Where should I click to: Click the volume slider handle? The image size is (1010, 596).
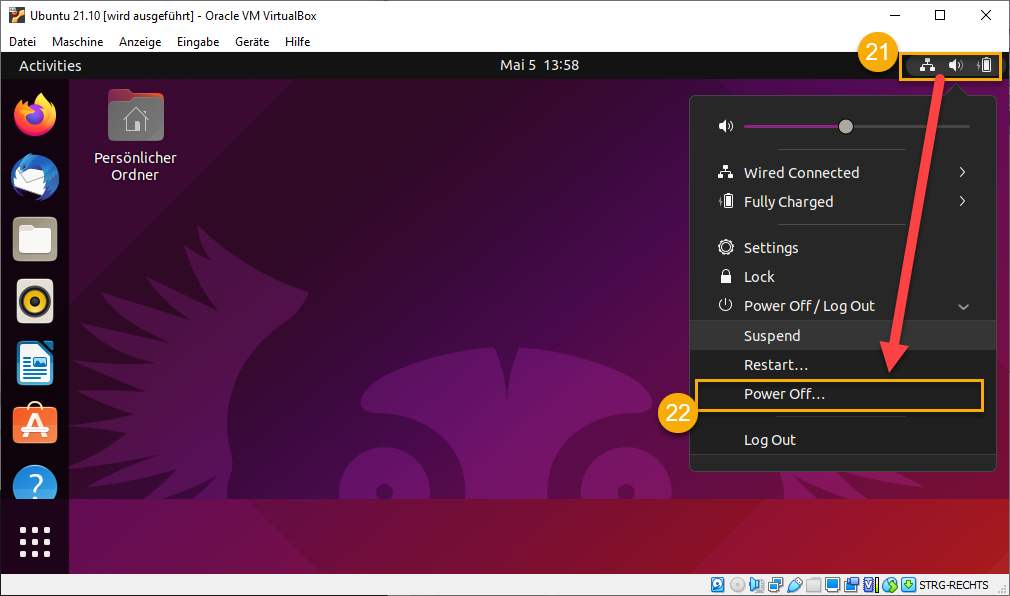click(846, 126)
